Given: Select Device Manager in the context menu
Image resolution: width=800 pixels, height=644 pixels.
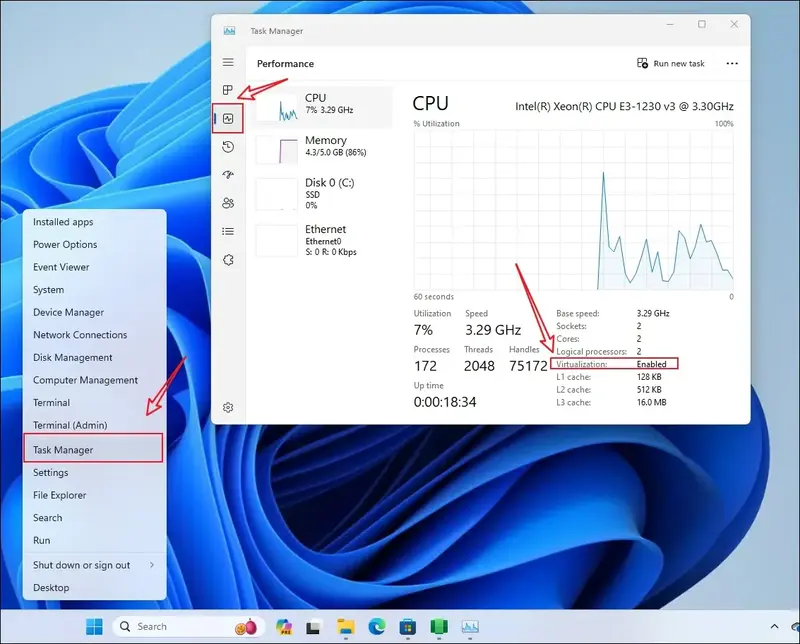Looking at the screenshot, I should click(x=68, y=312).
